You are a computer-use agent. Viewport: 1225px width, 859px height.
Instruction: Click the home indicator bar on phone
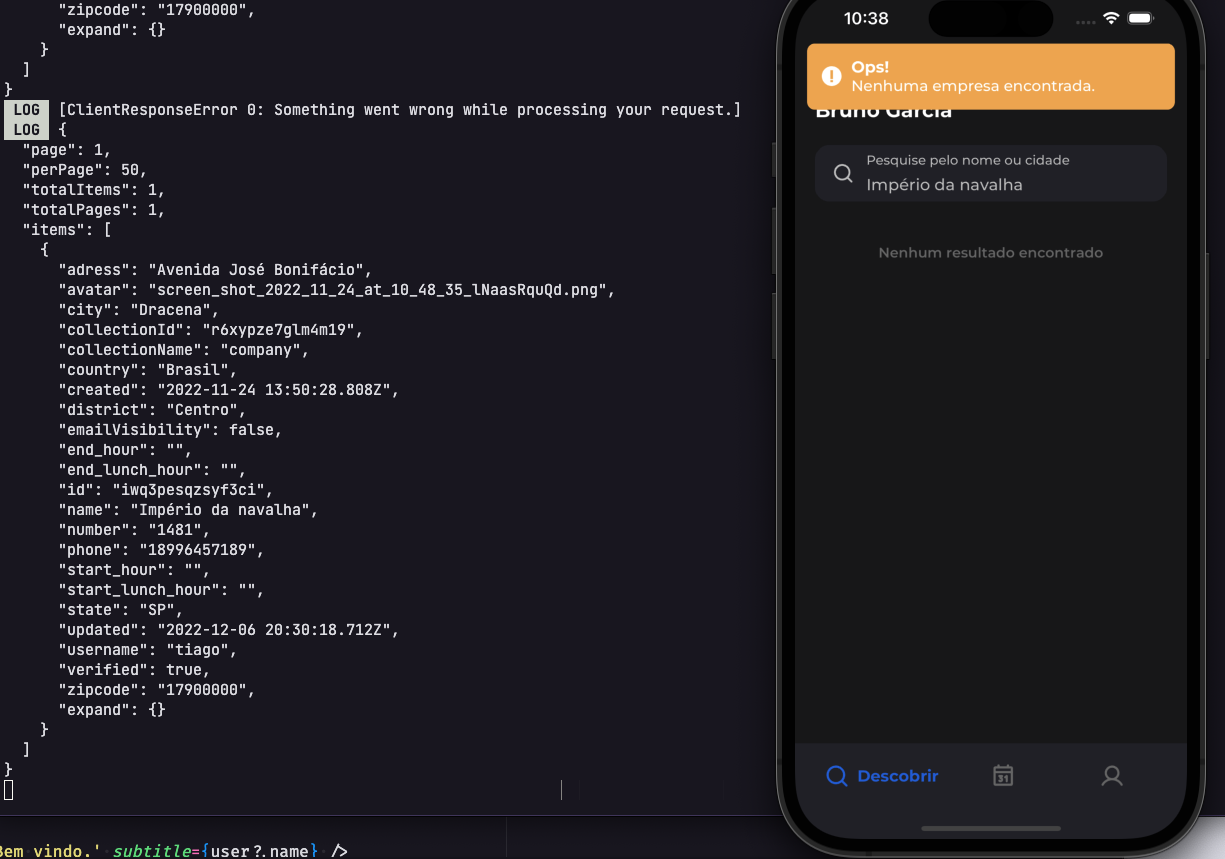coord(991,828)
